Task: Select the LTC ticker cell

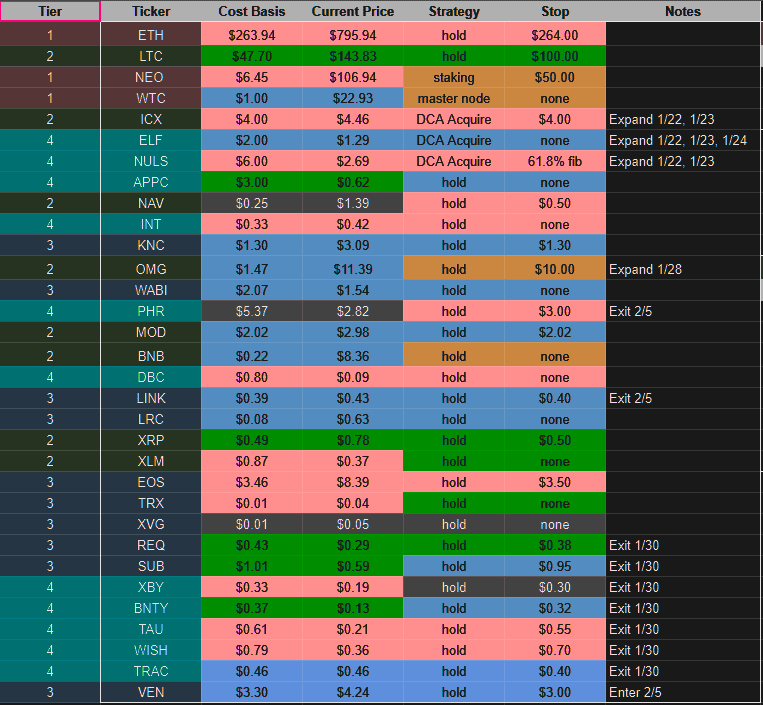Action: click(151, 56)
